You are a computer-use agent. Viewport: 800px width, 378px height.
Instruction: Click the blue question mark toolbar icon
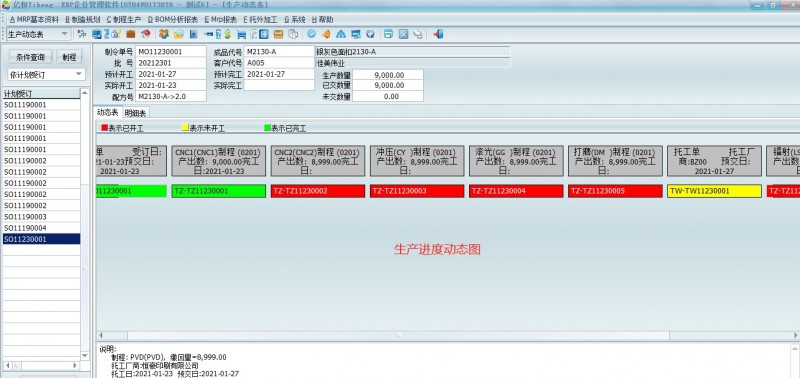coord(218,34)
